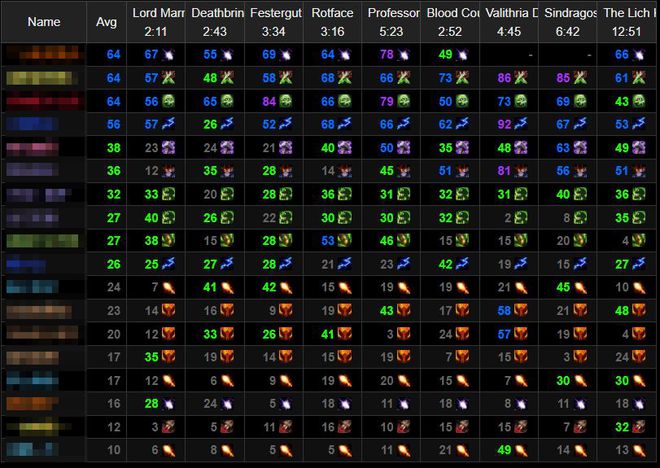Screen dimensions: 660x468
Task: Click the value 85 under Sindragosa
Action: 563,78
